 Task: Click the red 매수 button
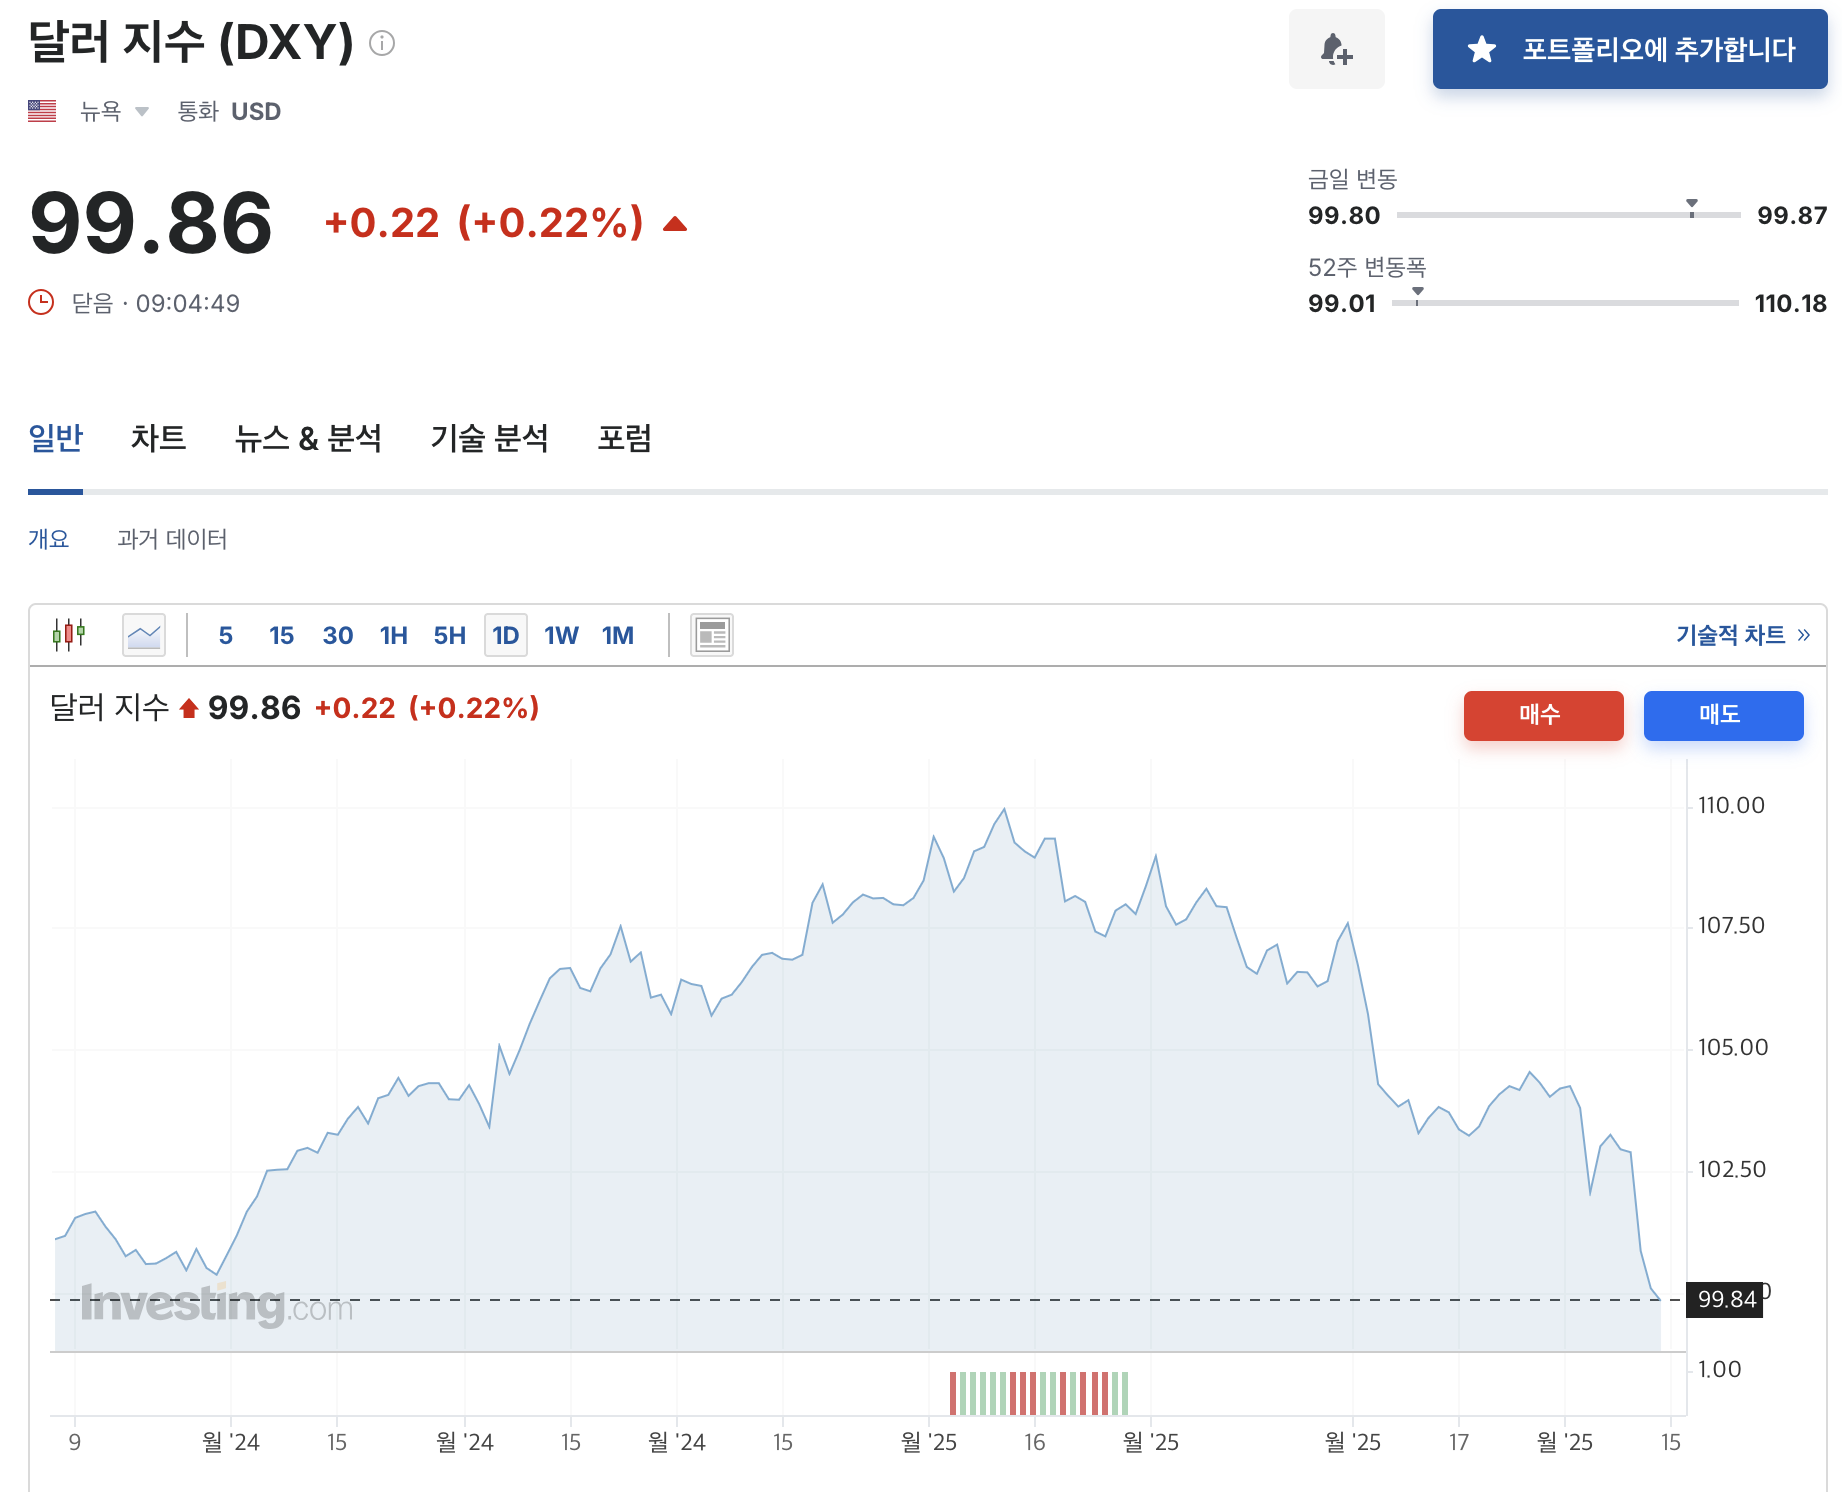(x=1543, y=715)
